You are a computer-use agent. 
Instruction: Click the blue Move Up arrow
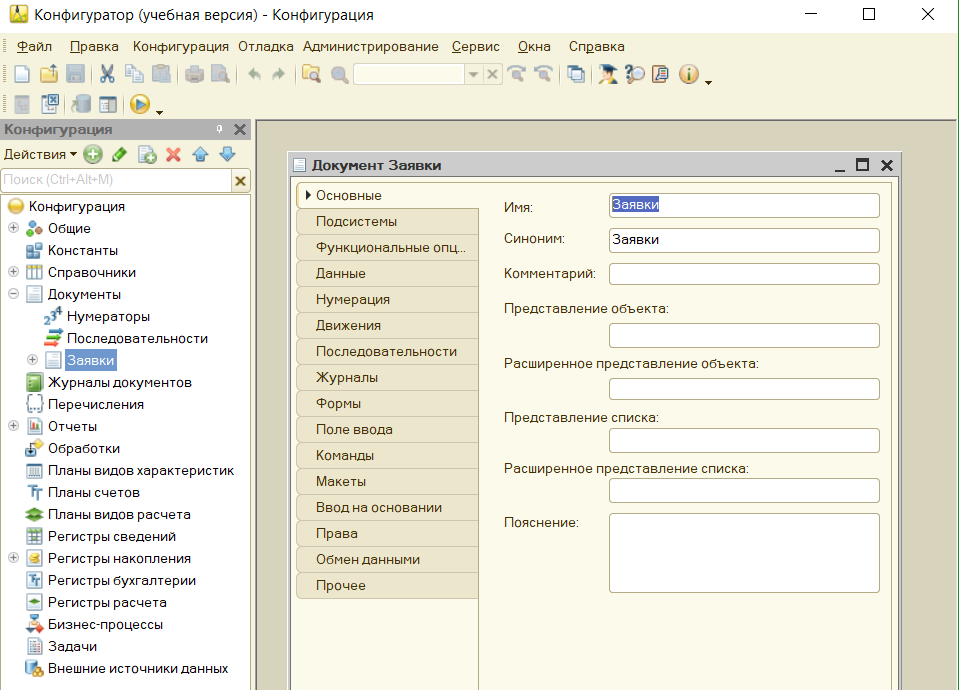click(x=200, y=154)
